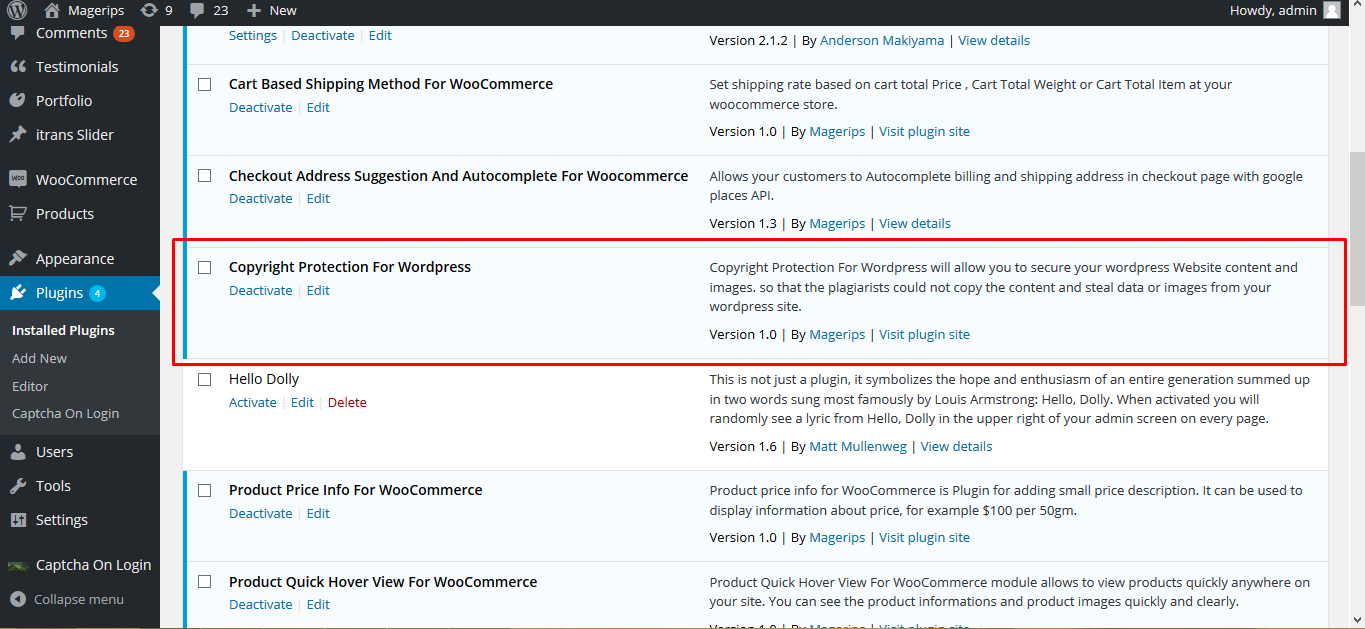Click the itrans Slider pin icon

(18, 135)
